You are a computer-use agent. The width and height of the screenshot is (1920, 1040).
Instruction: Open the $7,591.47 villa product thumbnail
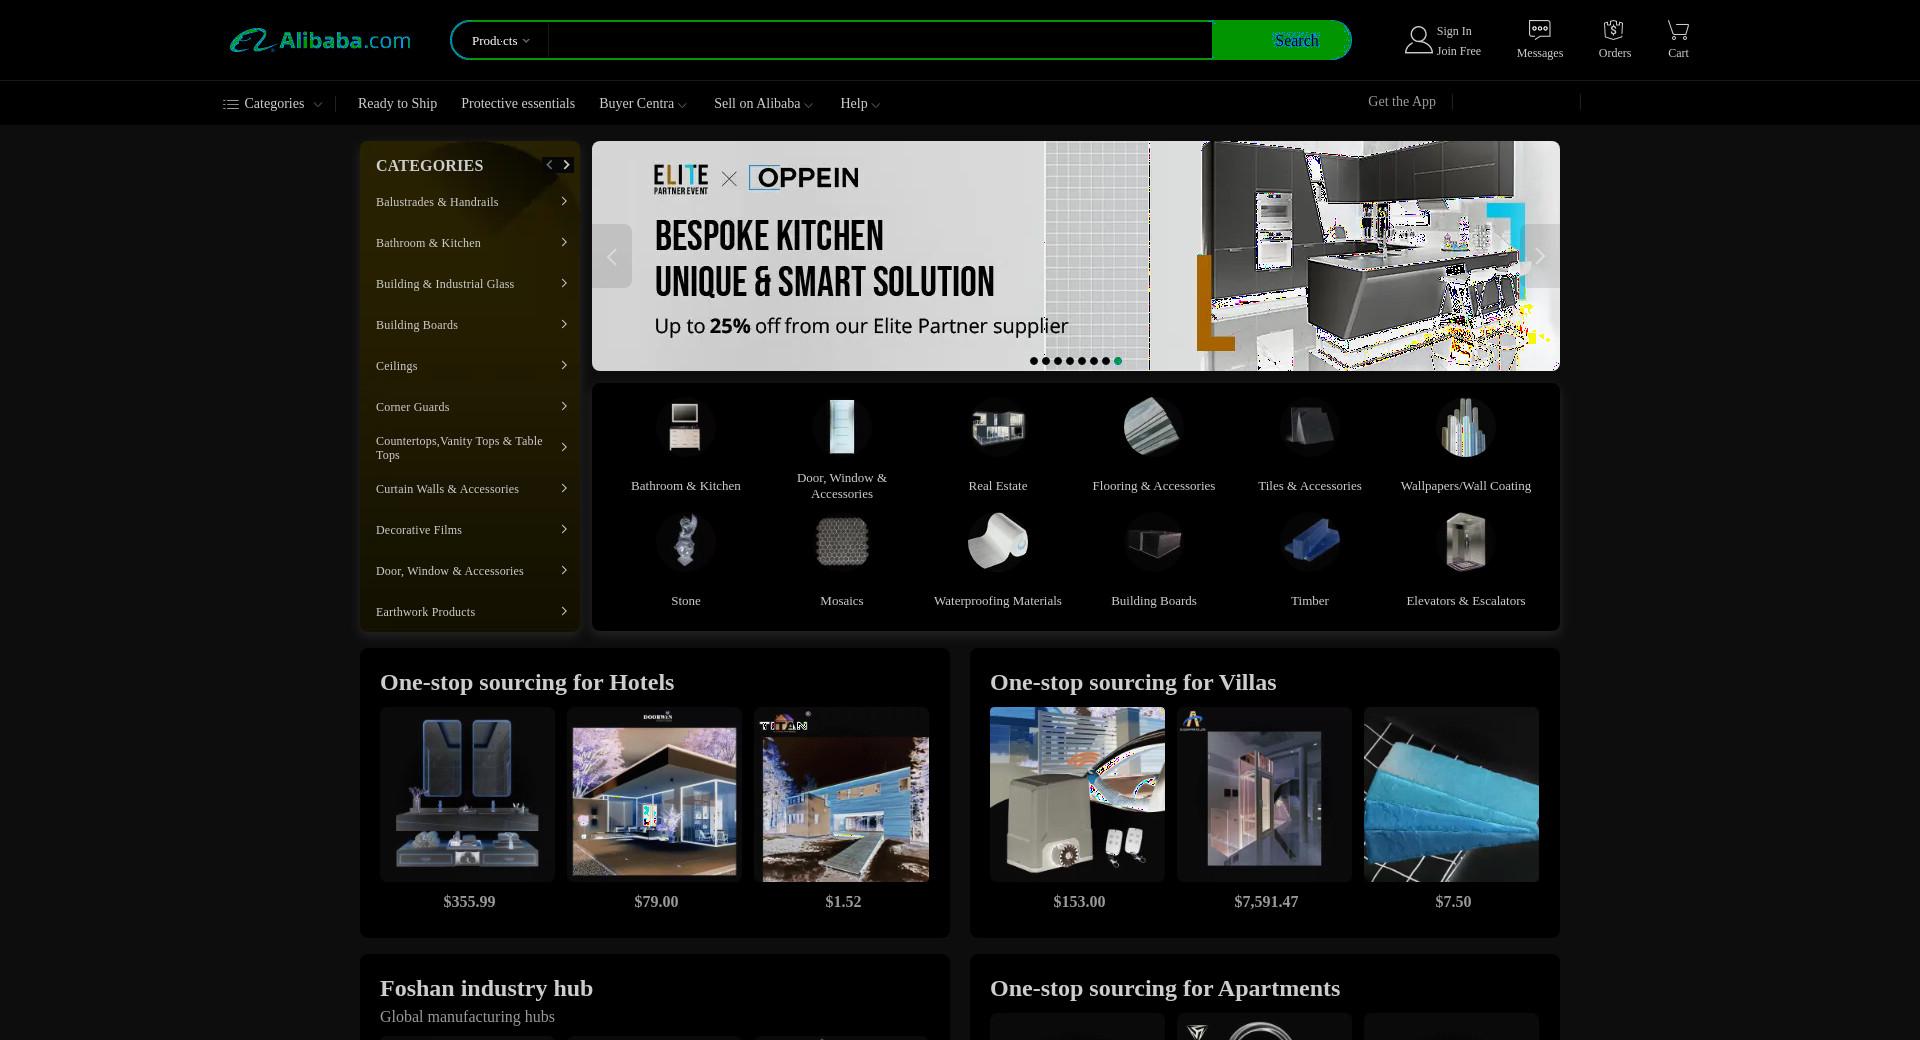coord(1264,794)
